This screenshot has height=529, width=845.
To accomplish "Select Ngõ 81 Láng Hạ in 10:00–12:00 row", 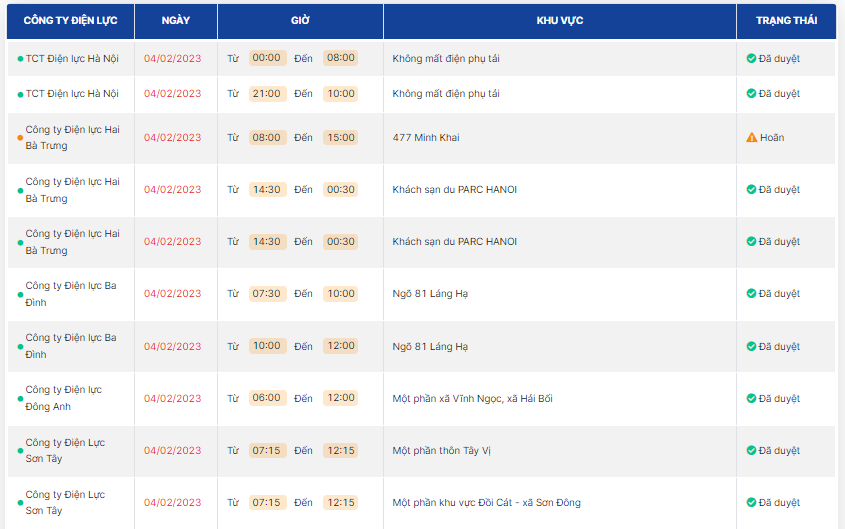I will coord(430,346).
